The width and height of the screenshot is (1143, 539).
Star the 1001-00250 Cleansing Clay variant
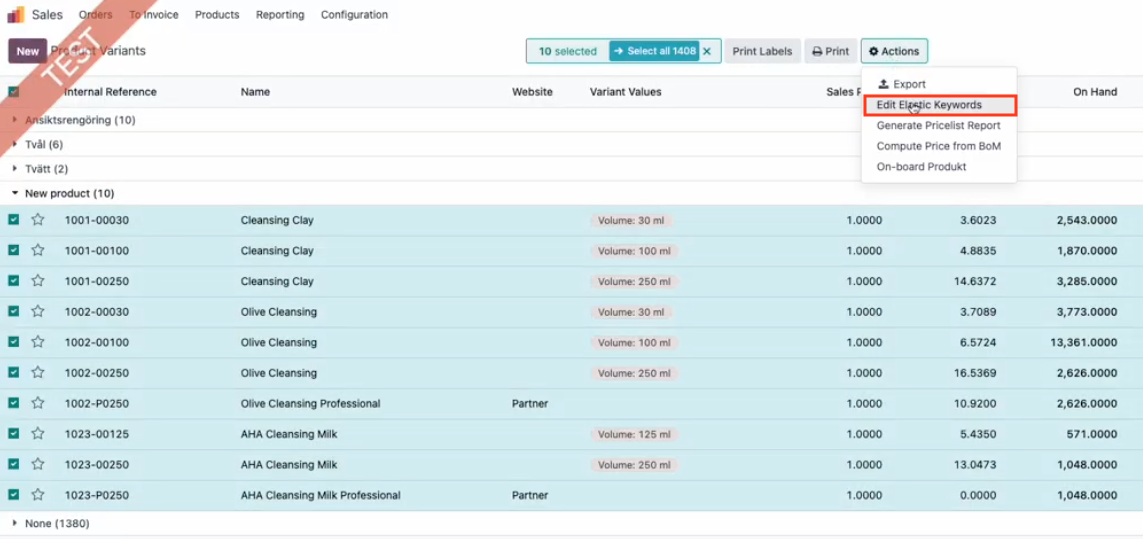(x=38, y=281)
